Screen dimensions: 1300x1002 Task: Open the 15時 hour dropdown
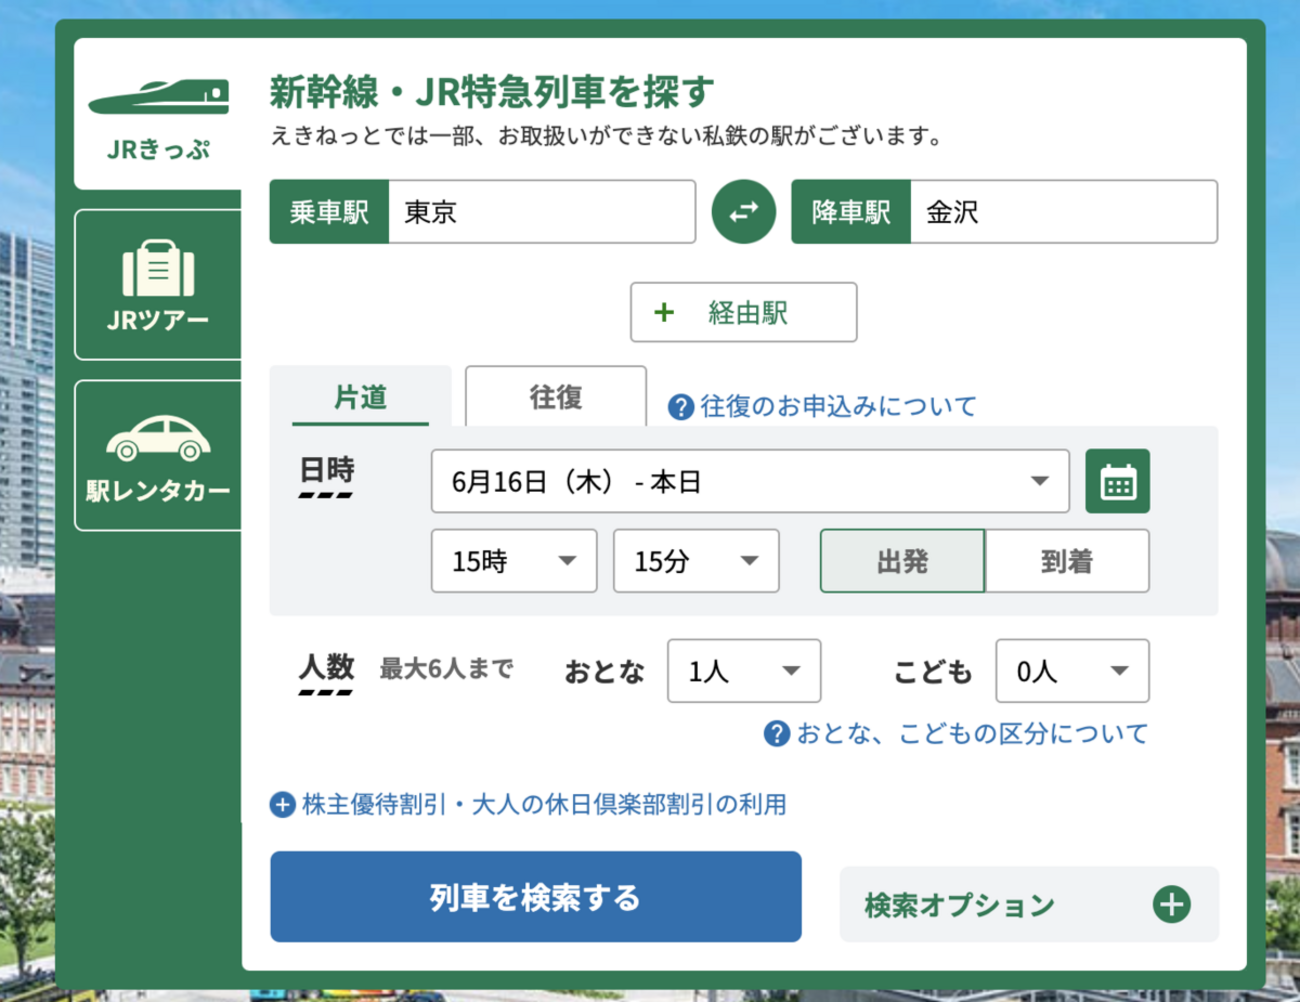click(513, 561)
